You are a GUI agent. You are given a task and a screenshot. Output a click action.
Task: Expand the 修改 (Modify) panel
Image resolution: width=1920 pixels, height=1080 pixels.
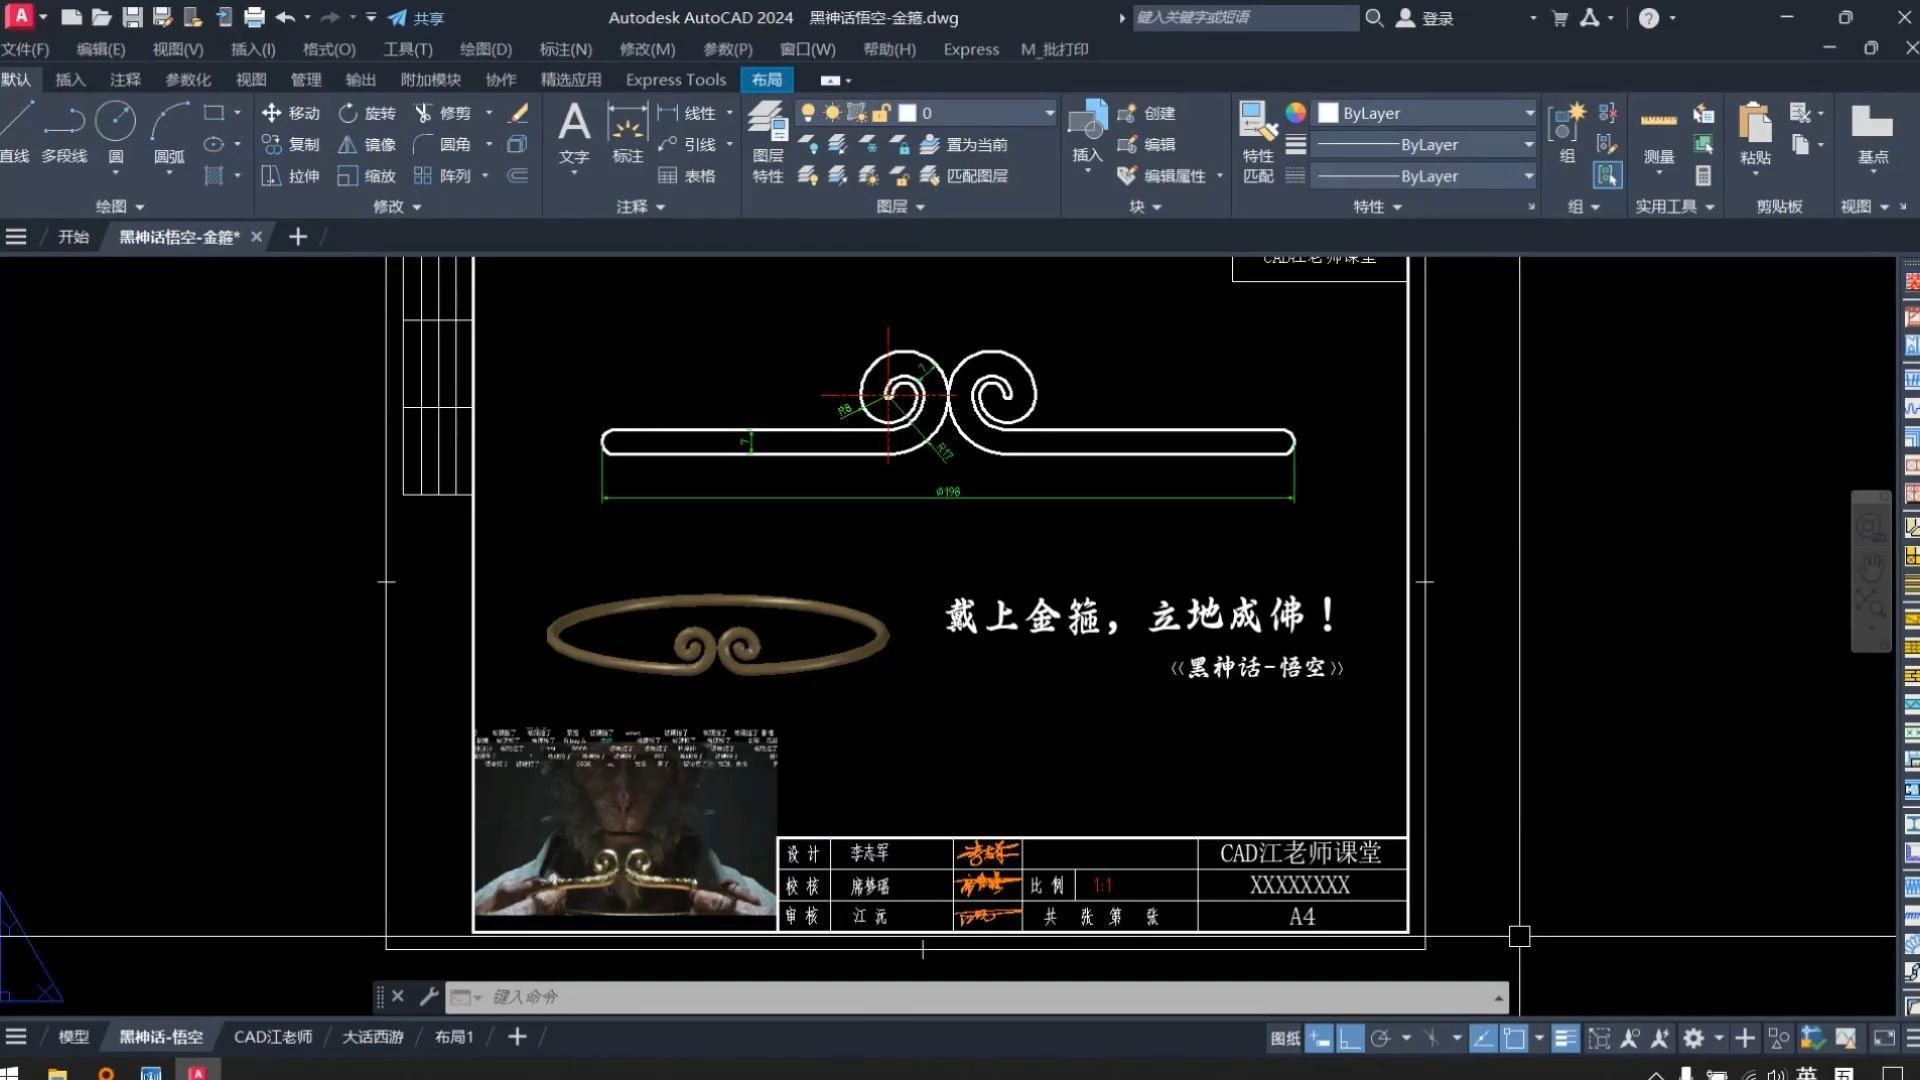(x=397, y=206)
